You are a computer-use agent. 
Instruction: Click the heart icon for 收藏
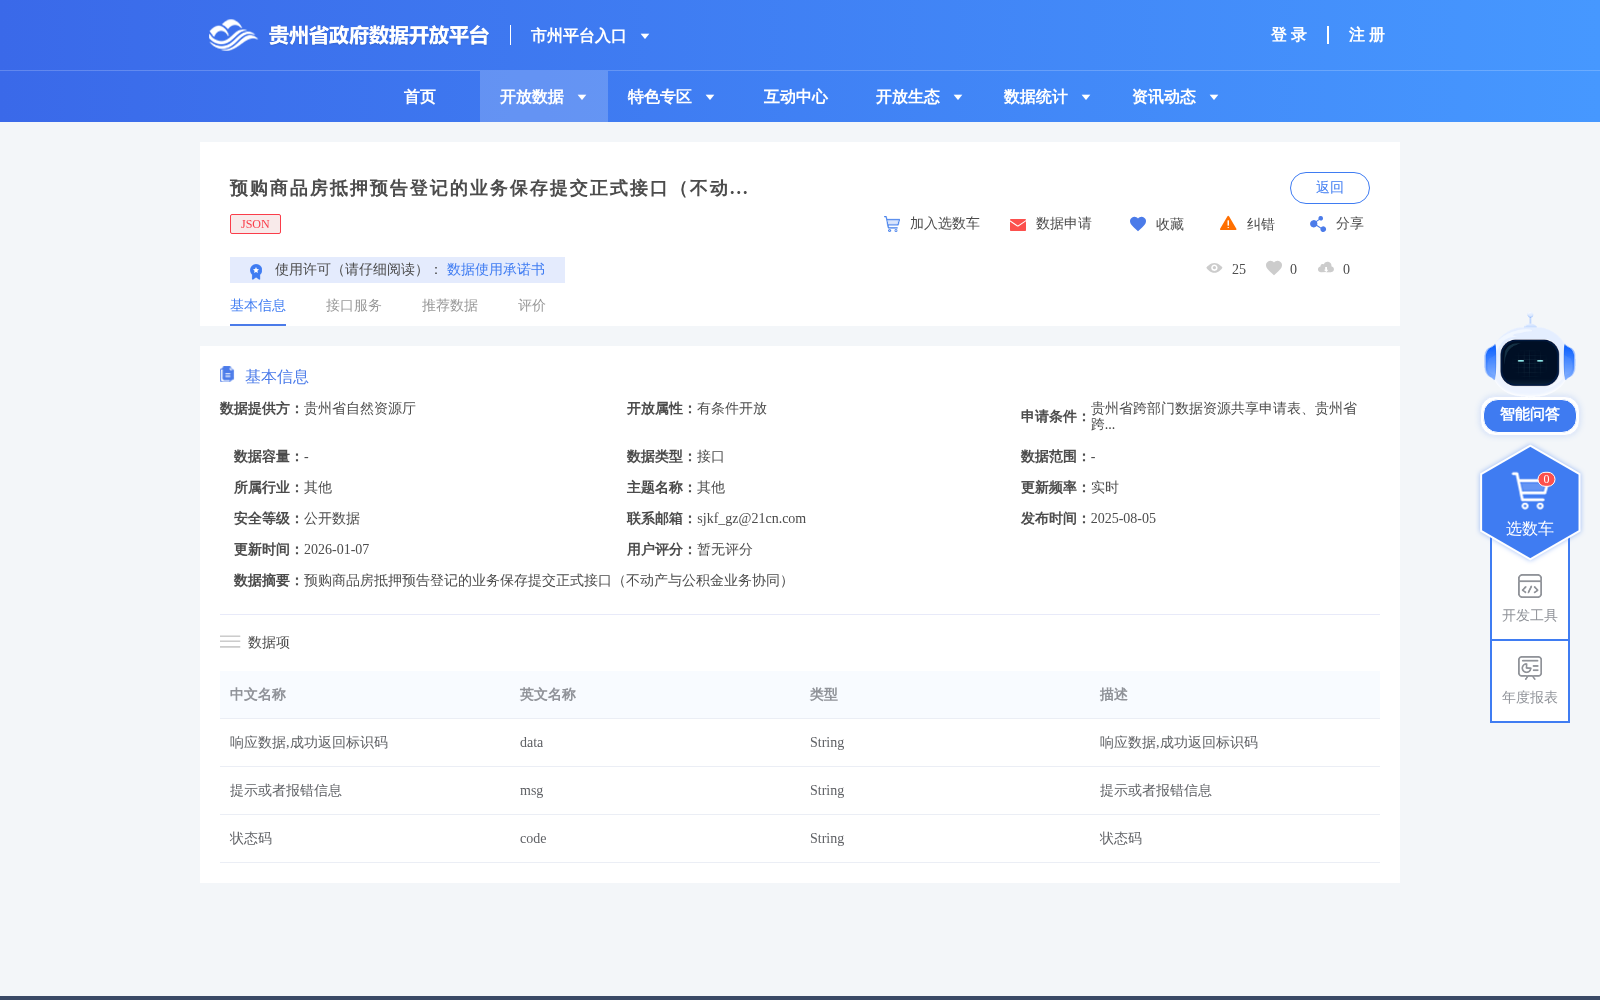click(1138, 224)
